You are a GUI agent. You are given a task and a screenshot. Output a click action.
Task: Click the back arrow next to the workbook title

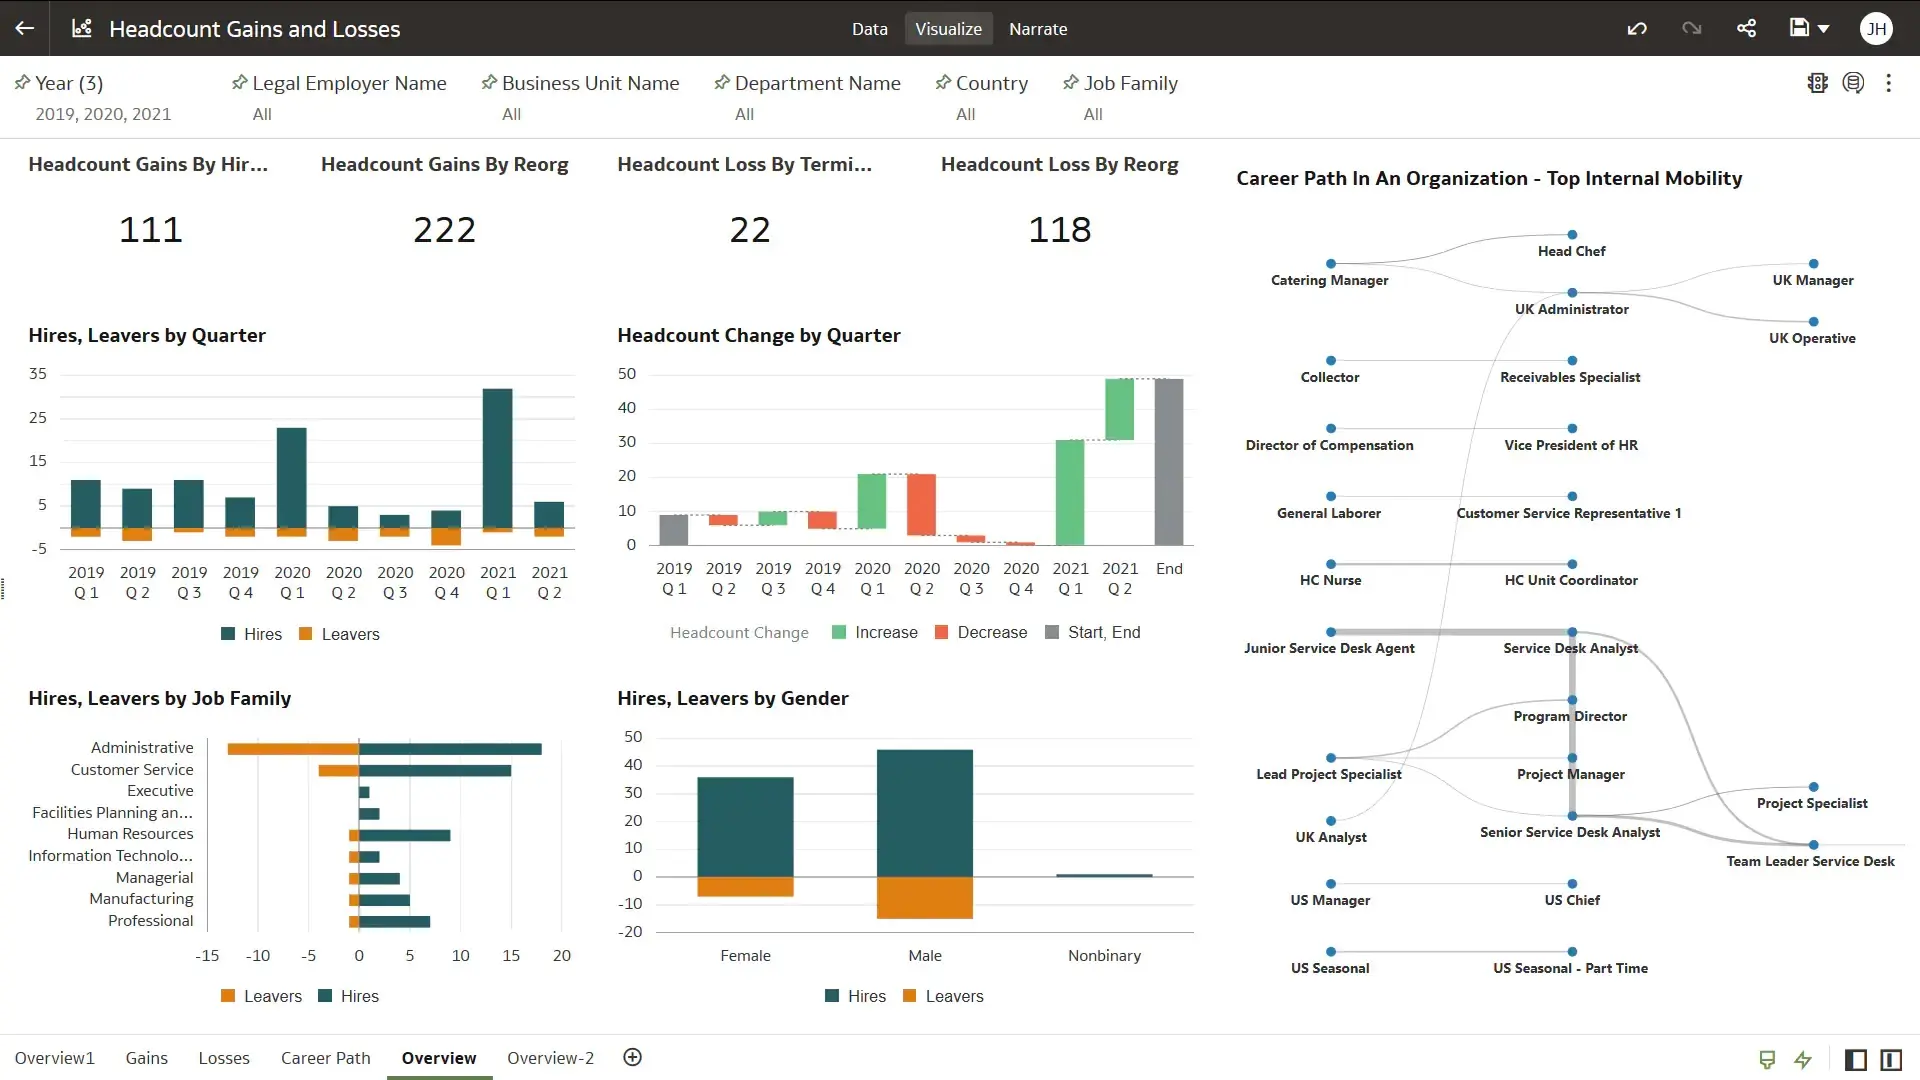[x=24, y=28]
